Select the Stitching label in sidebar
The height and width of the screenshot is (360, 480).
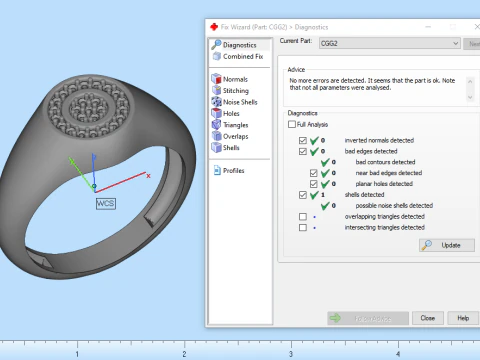(x=236, y=91)
